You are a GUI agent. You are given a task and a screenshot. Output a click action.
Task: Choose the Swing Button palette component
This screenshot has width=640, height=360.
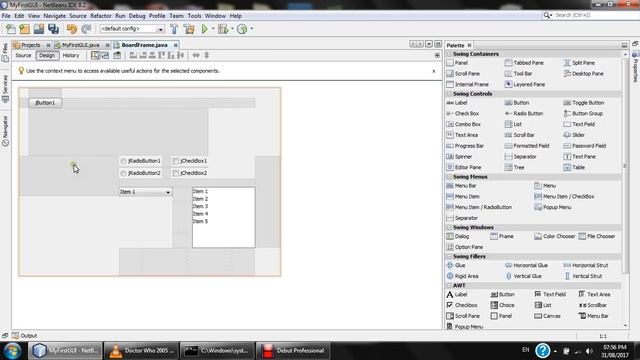(517, 103)
